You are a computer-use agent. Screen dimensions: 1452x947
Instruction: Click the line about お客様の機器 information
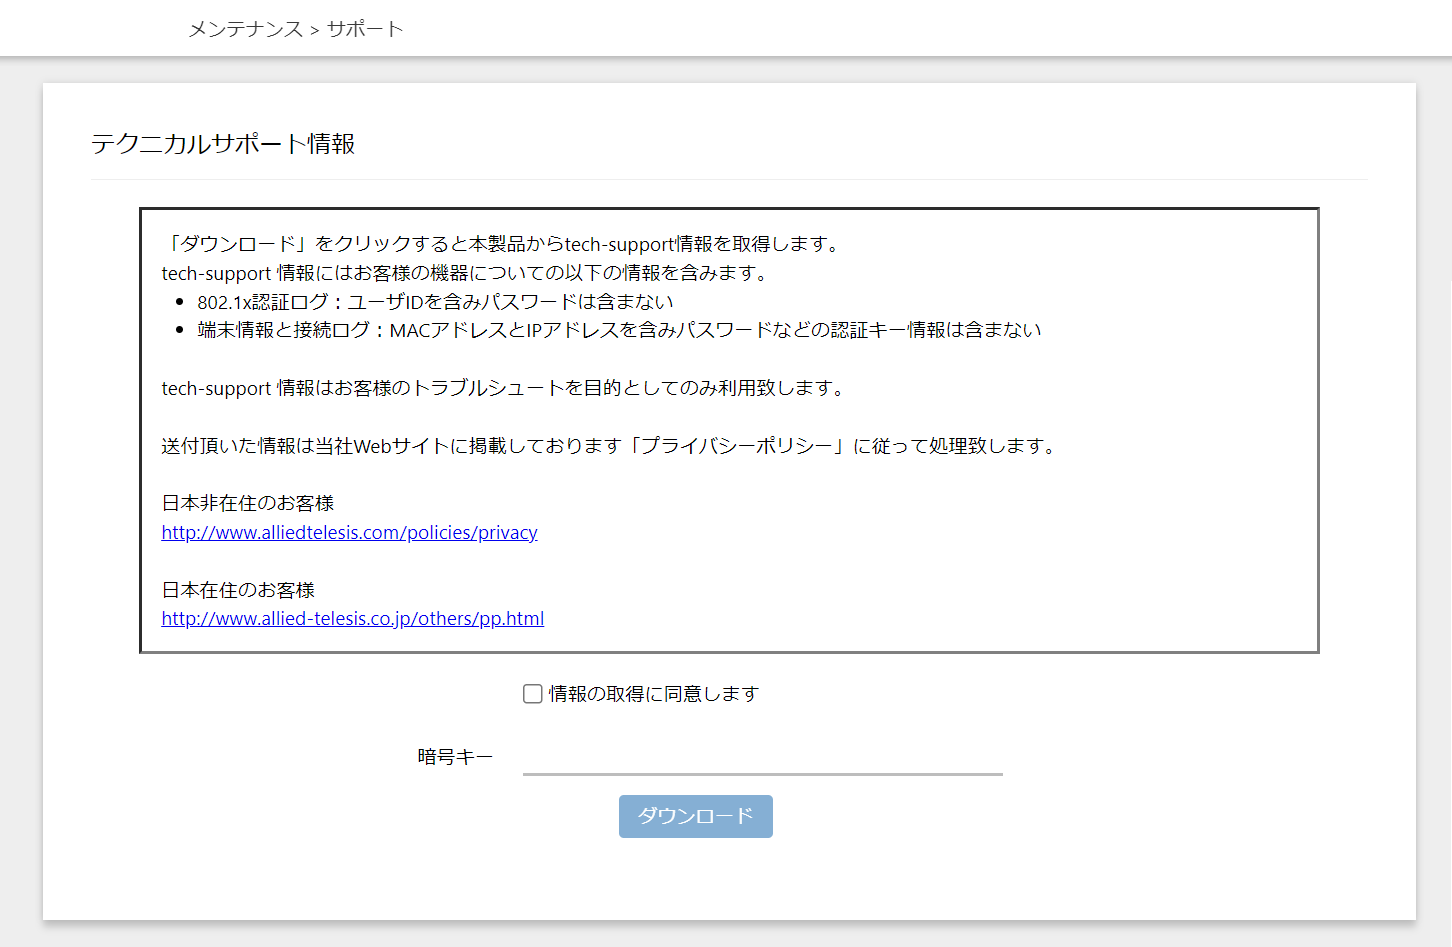(x=466, y=273)
